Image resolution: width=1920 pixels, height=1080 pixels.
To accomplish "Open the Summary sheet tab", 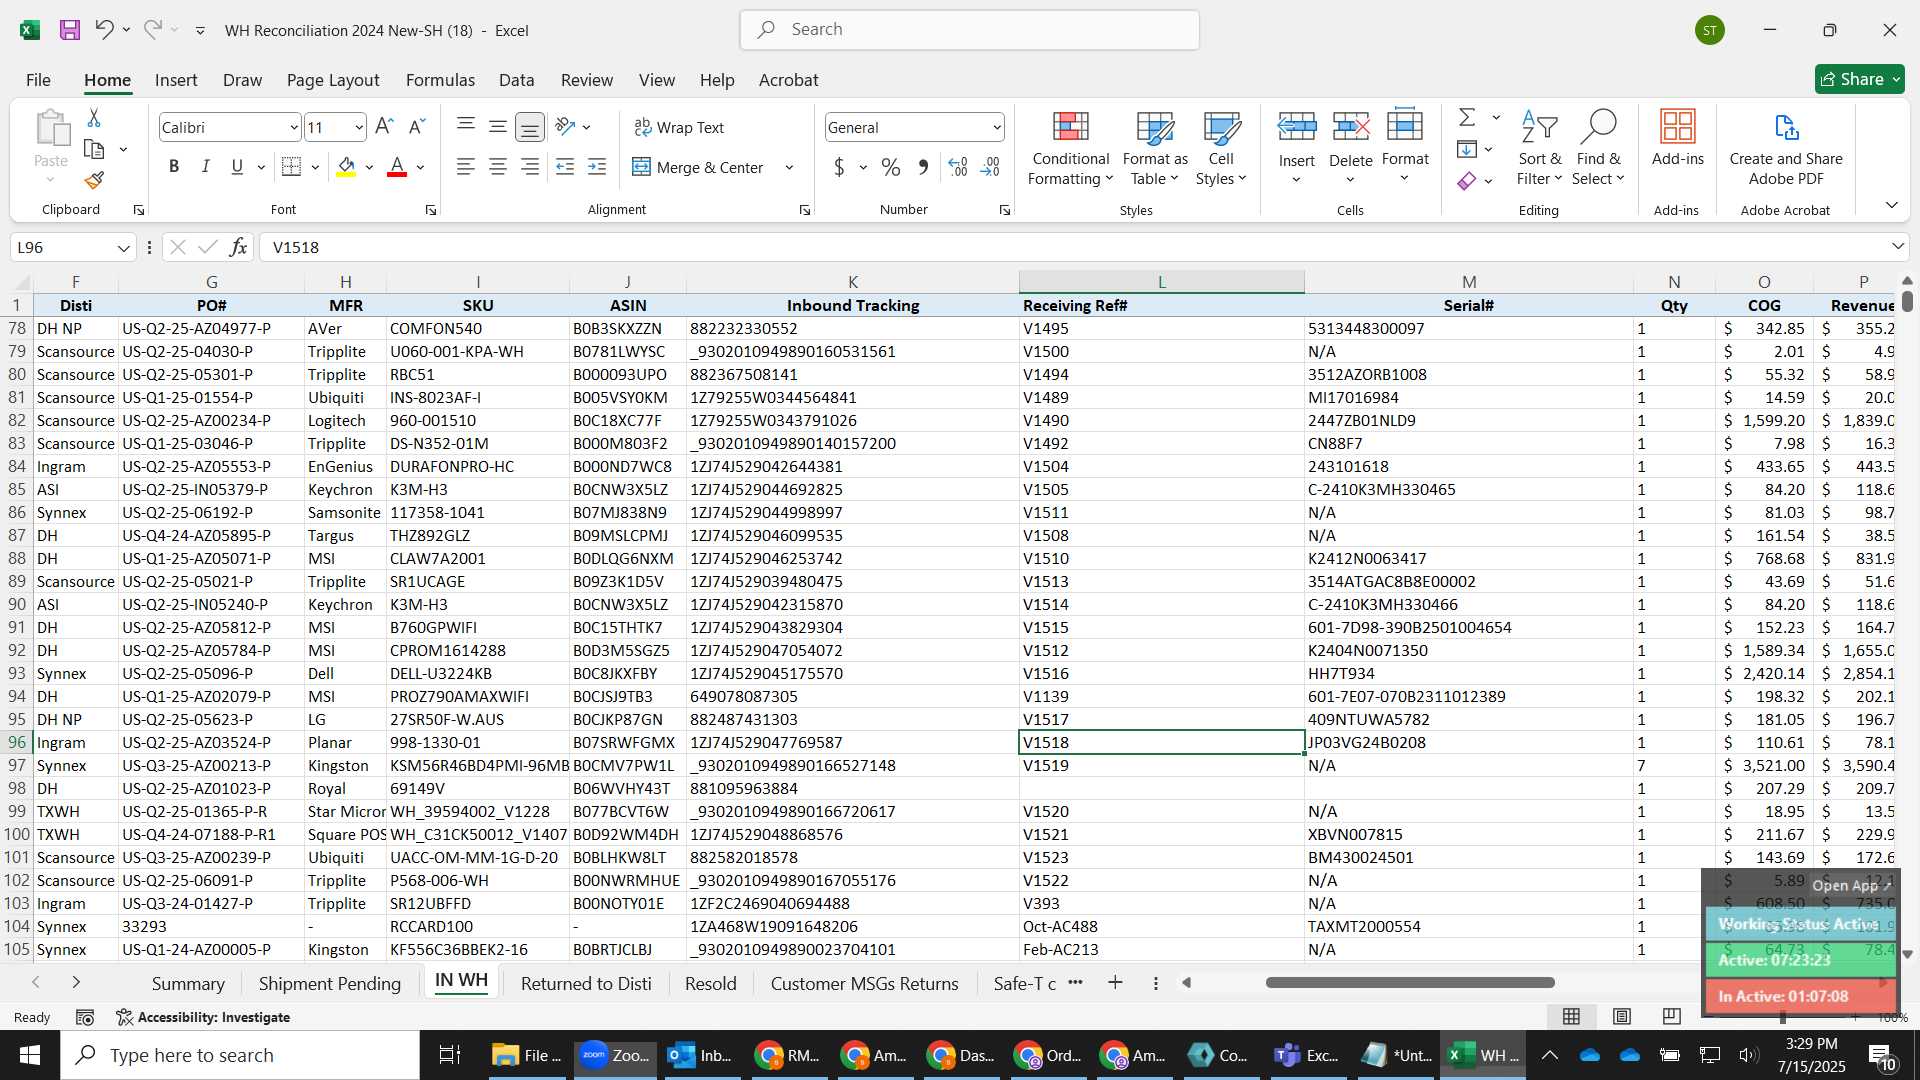I will point(188,983).
